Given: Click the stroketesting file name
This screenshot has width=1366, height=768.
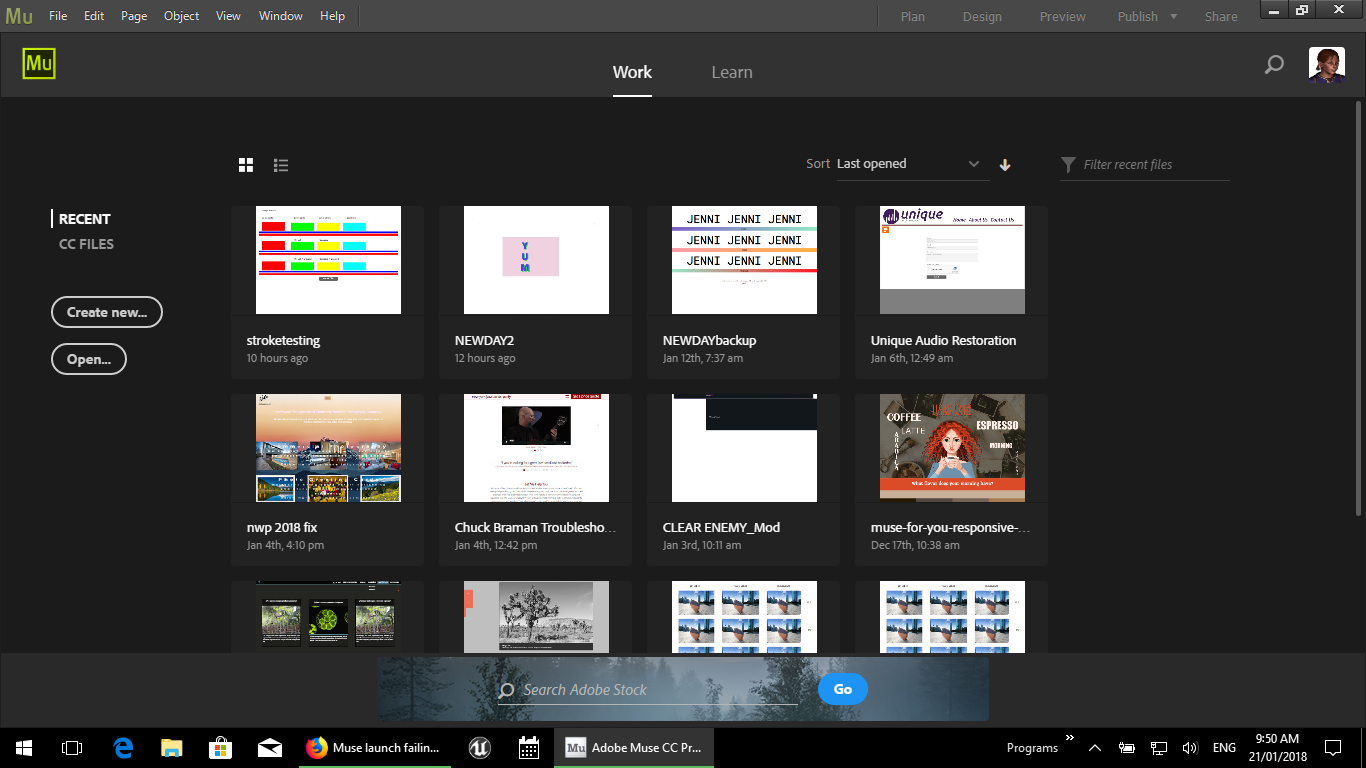Looking at the screenshot, I should tap(283, 340).
